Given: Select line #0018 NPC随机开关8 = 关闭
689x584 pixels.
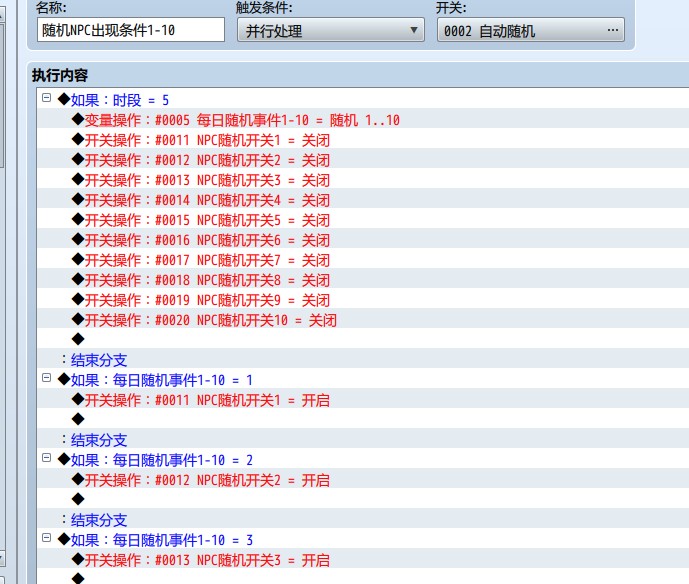Looking at the screenshot, I should (x=363, y=280).
